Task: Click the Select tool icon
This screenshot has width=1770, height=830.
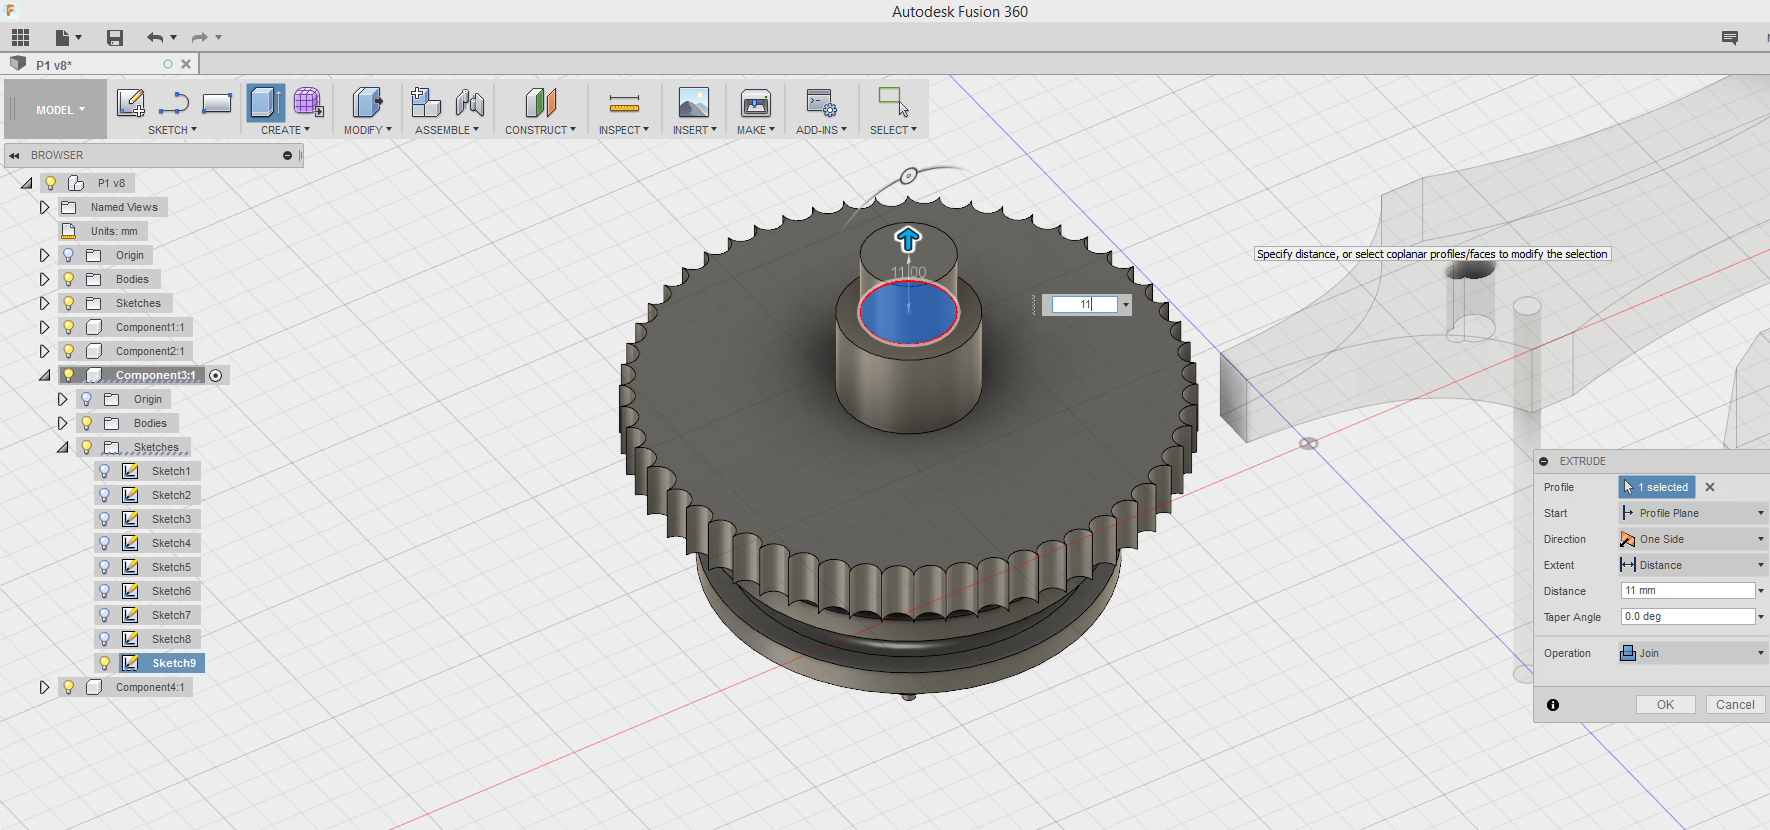Action: [893, 102]
